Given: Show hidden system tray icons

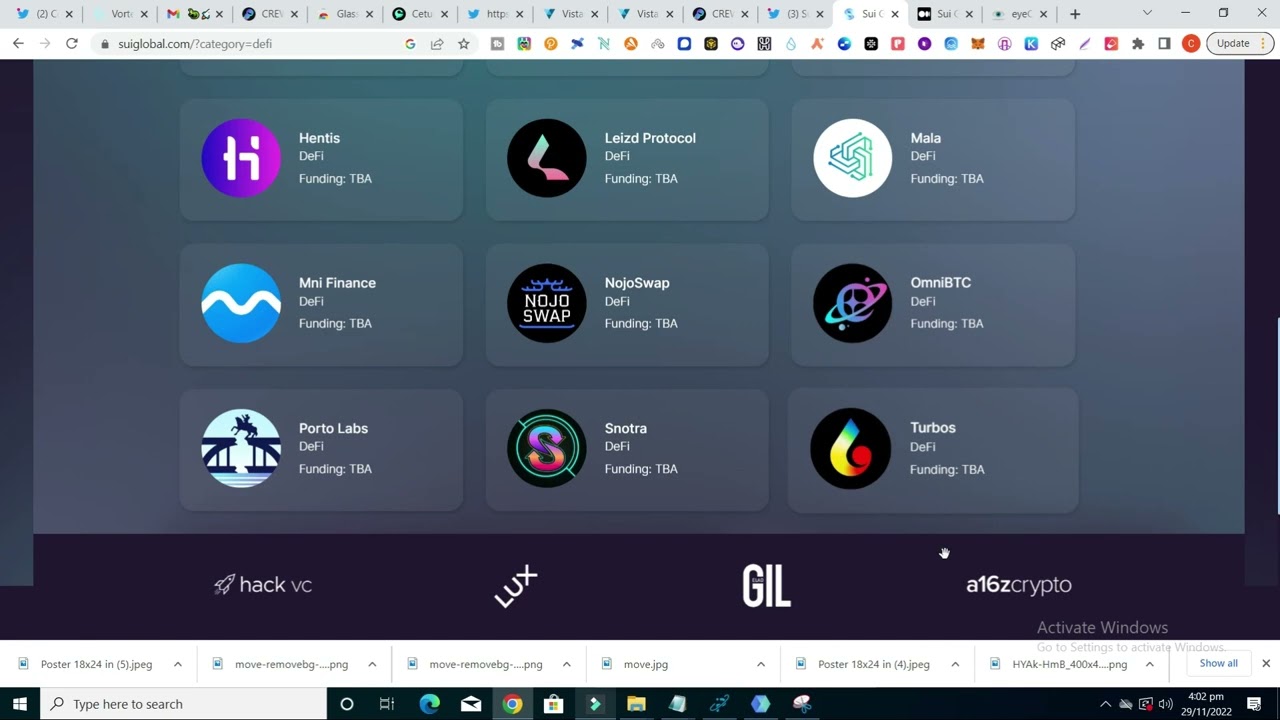Looking at the screenshot, I should point(1105,704).
